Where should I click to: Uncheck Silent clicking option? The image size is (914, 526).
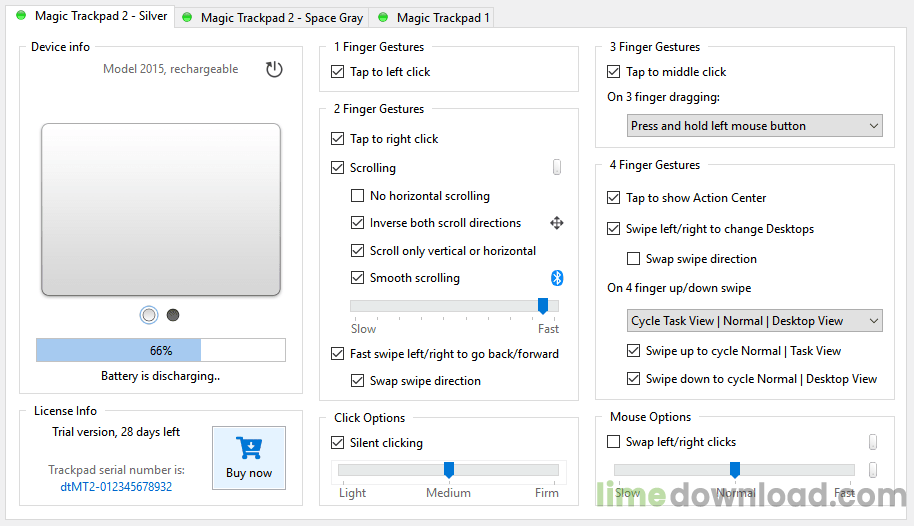pyautogui.click(x=338, y=443)
